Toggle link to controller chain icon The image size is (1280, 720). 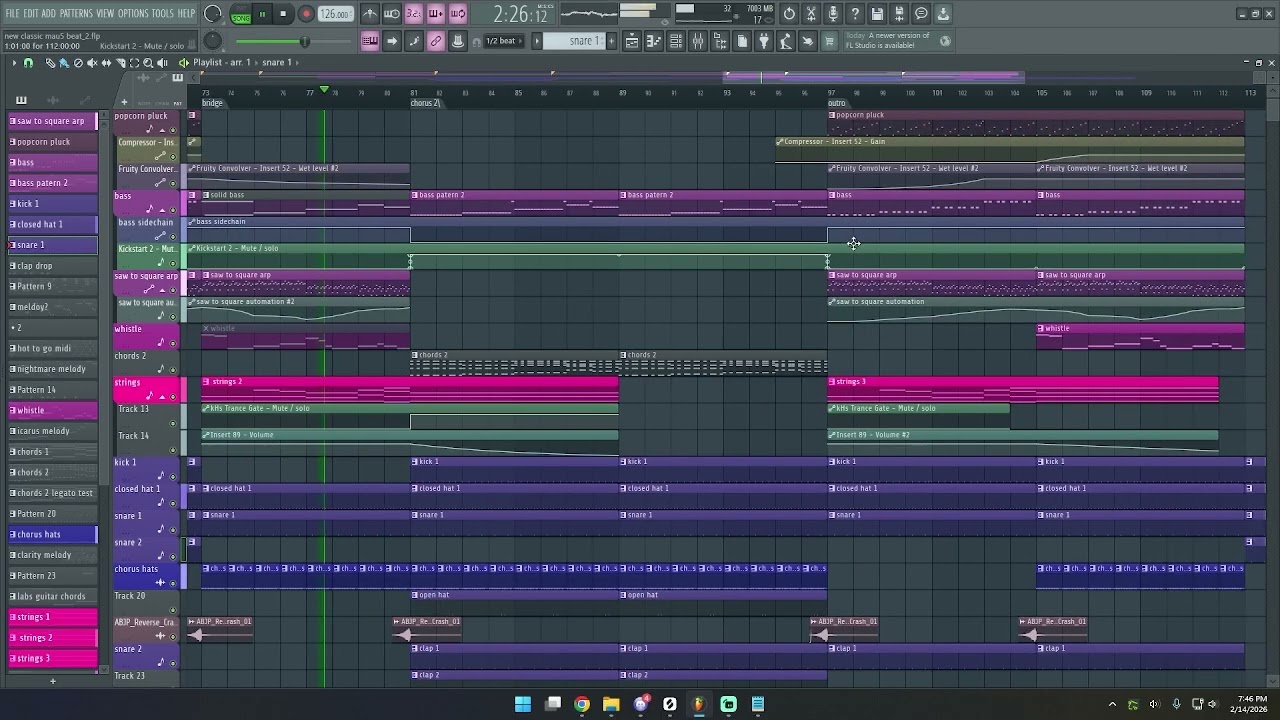(436, 41)
